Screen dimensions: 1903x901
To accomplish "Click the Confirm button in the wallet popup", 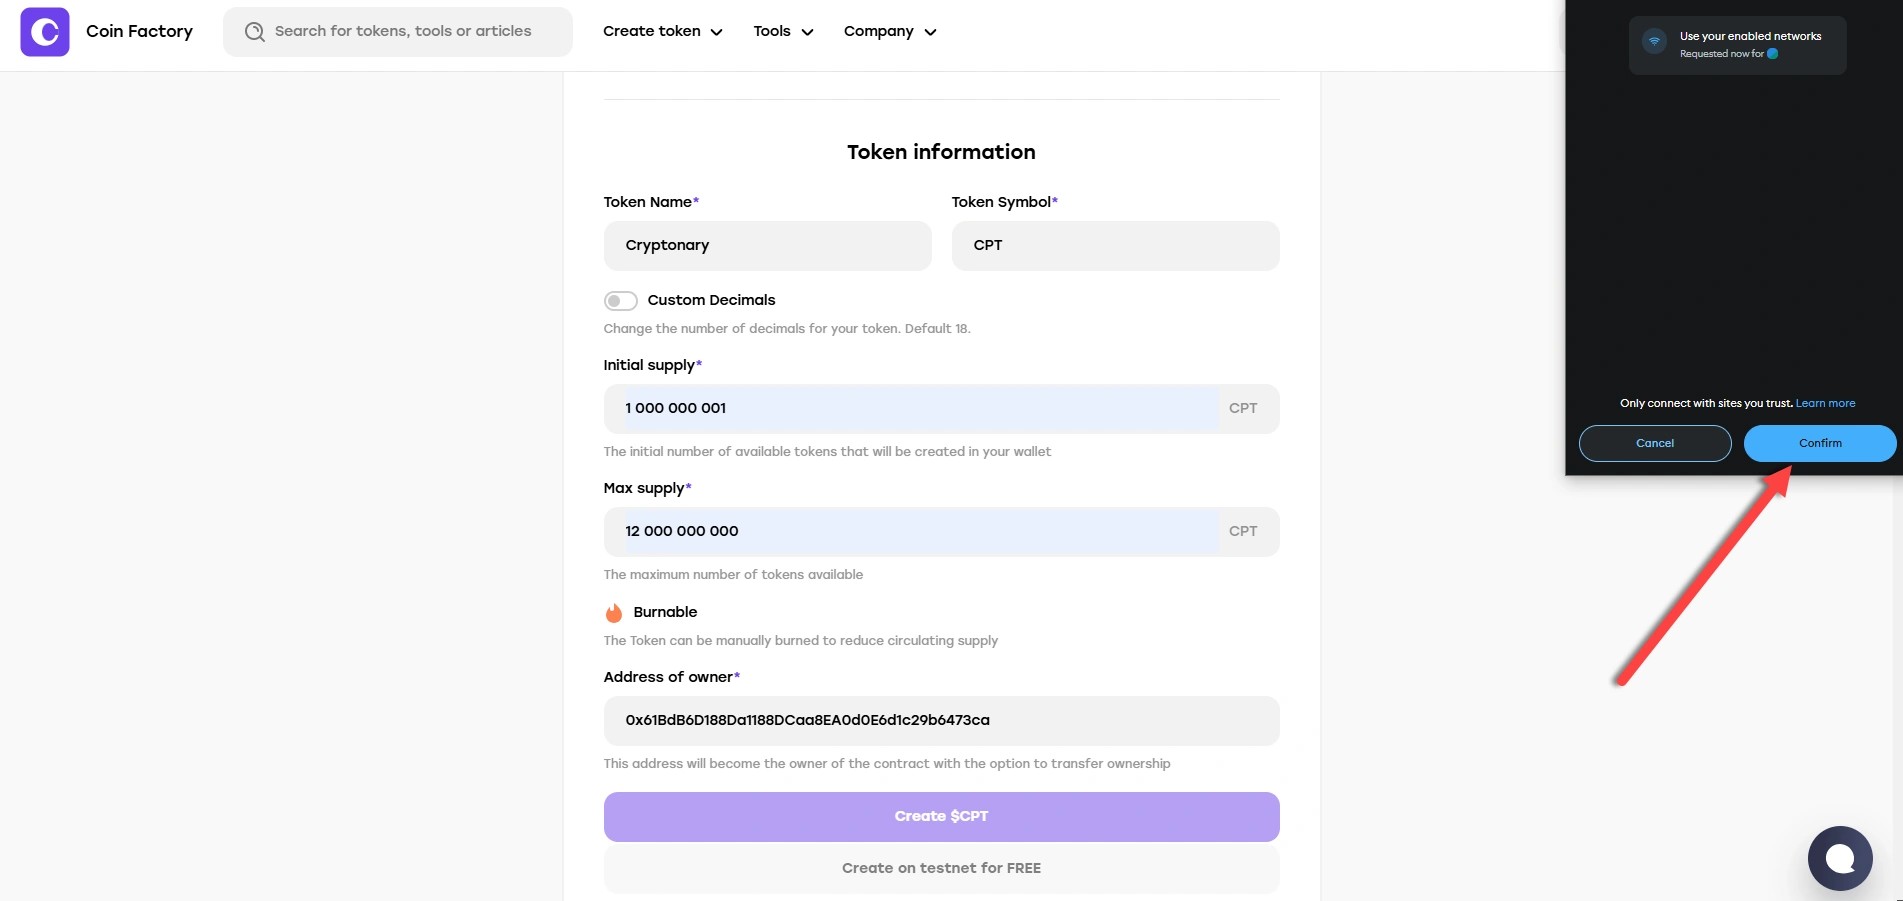I will click(x=1819, y=443).
